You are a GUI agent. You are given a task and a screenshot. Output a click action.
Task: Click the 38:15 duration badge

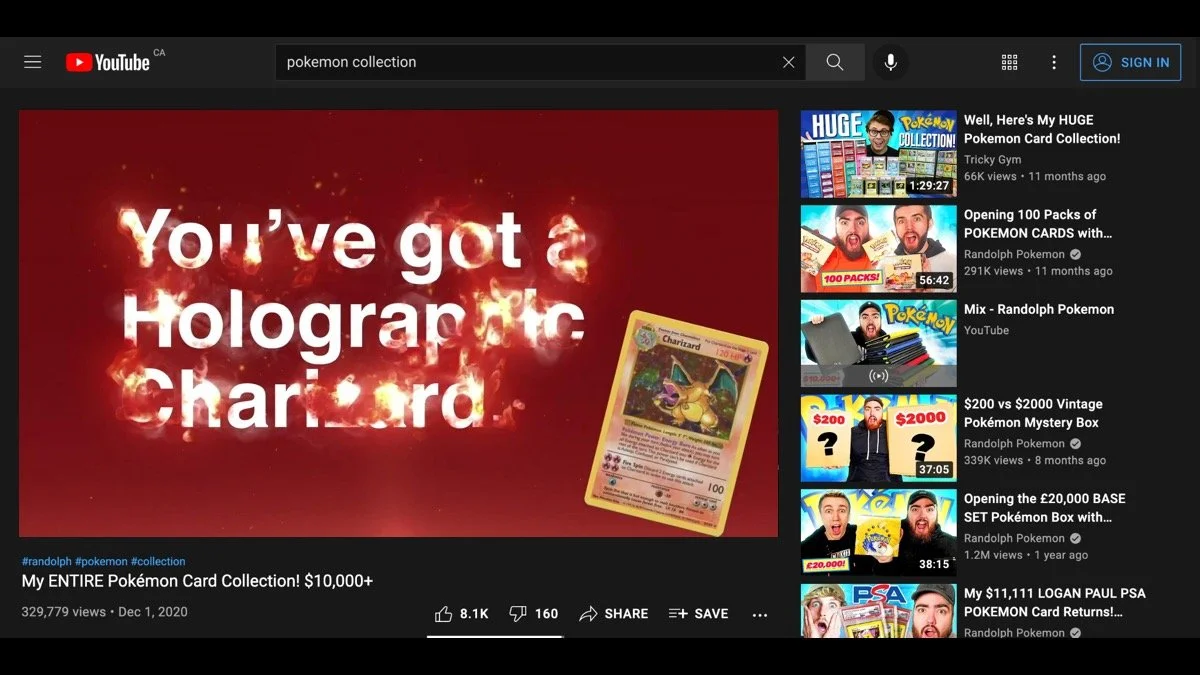[x=934, y=564]
